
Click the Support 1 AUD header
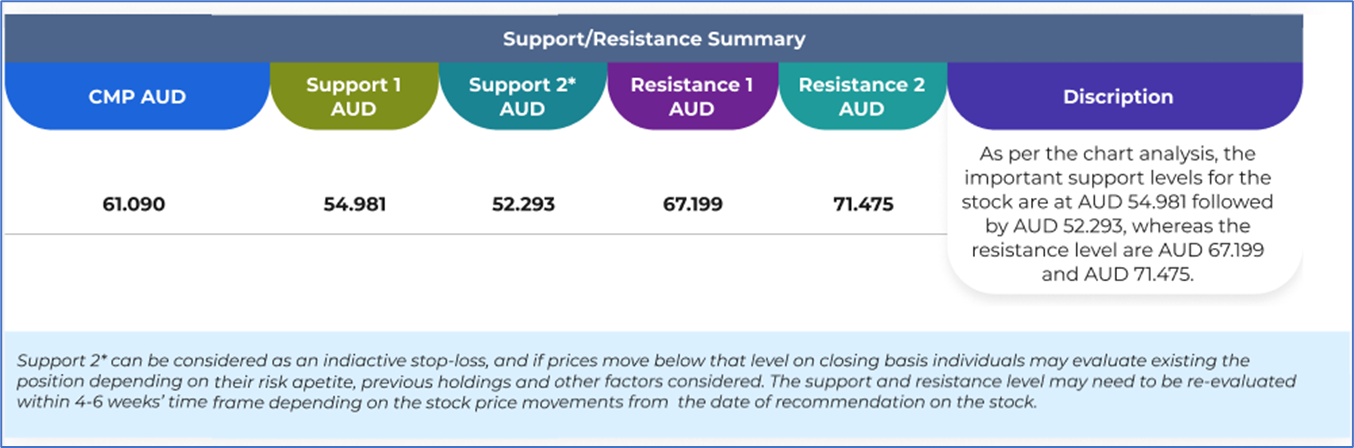(x=353, y=97)
